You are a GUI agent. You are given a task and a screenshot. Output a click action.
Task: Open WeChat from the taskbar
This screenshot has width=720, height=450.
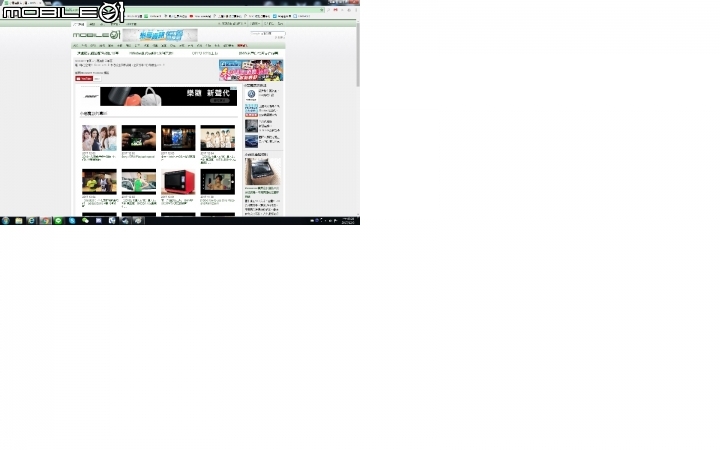85,221
